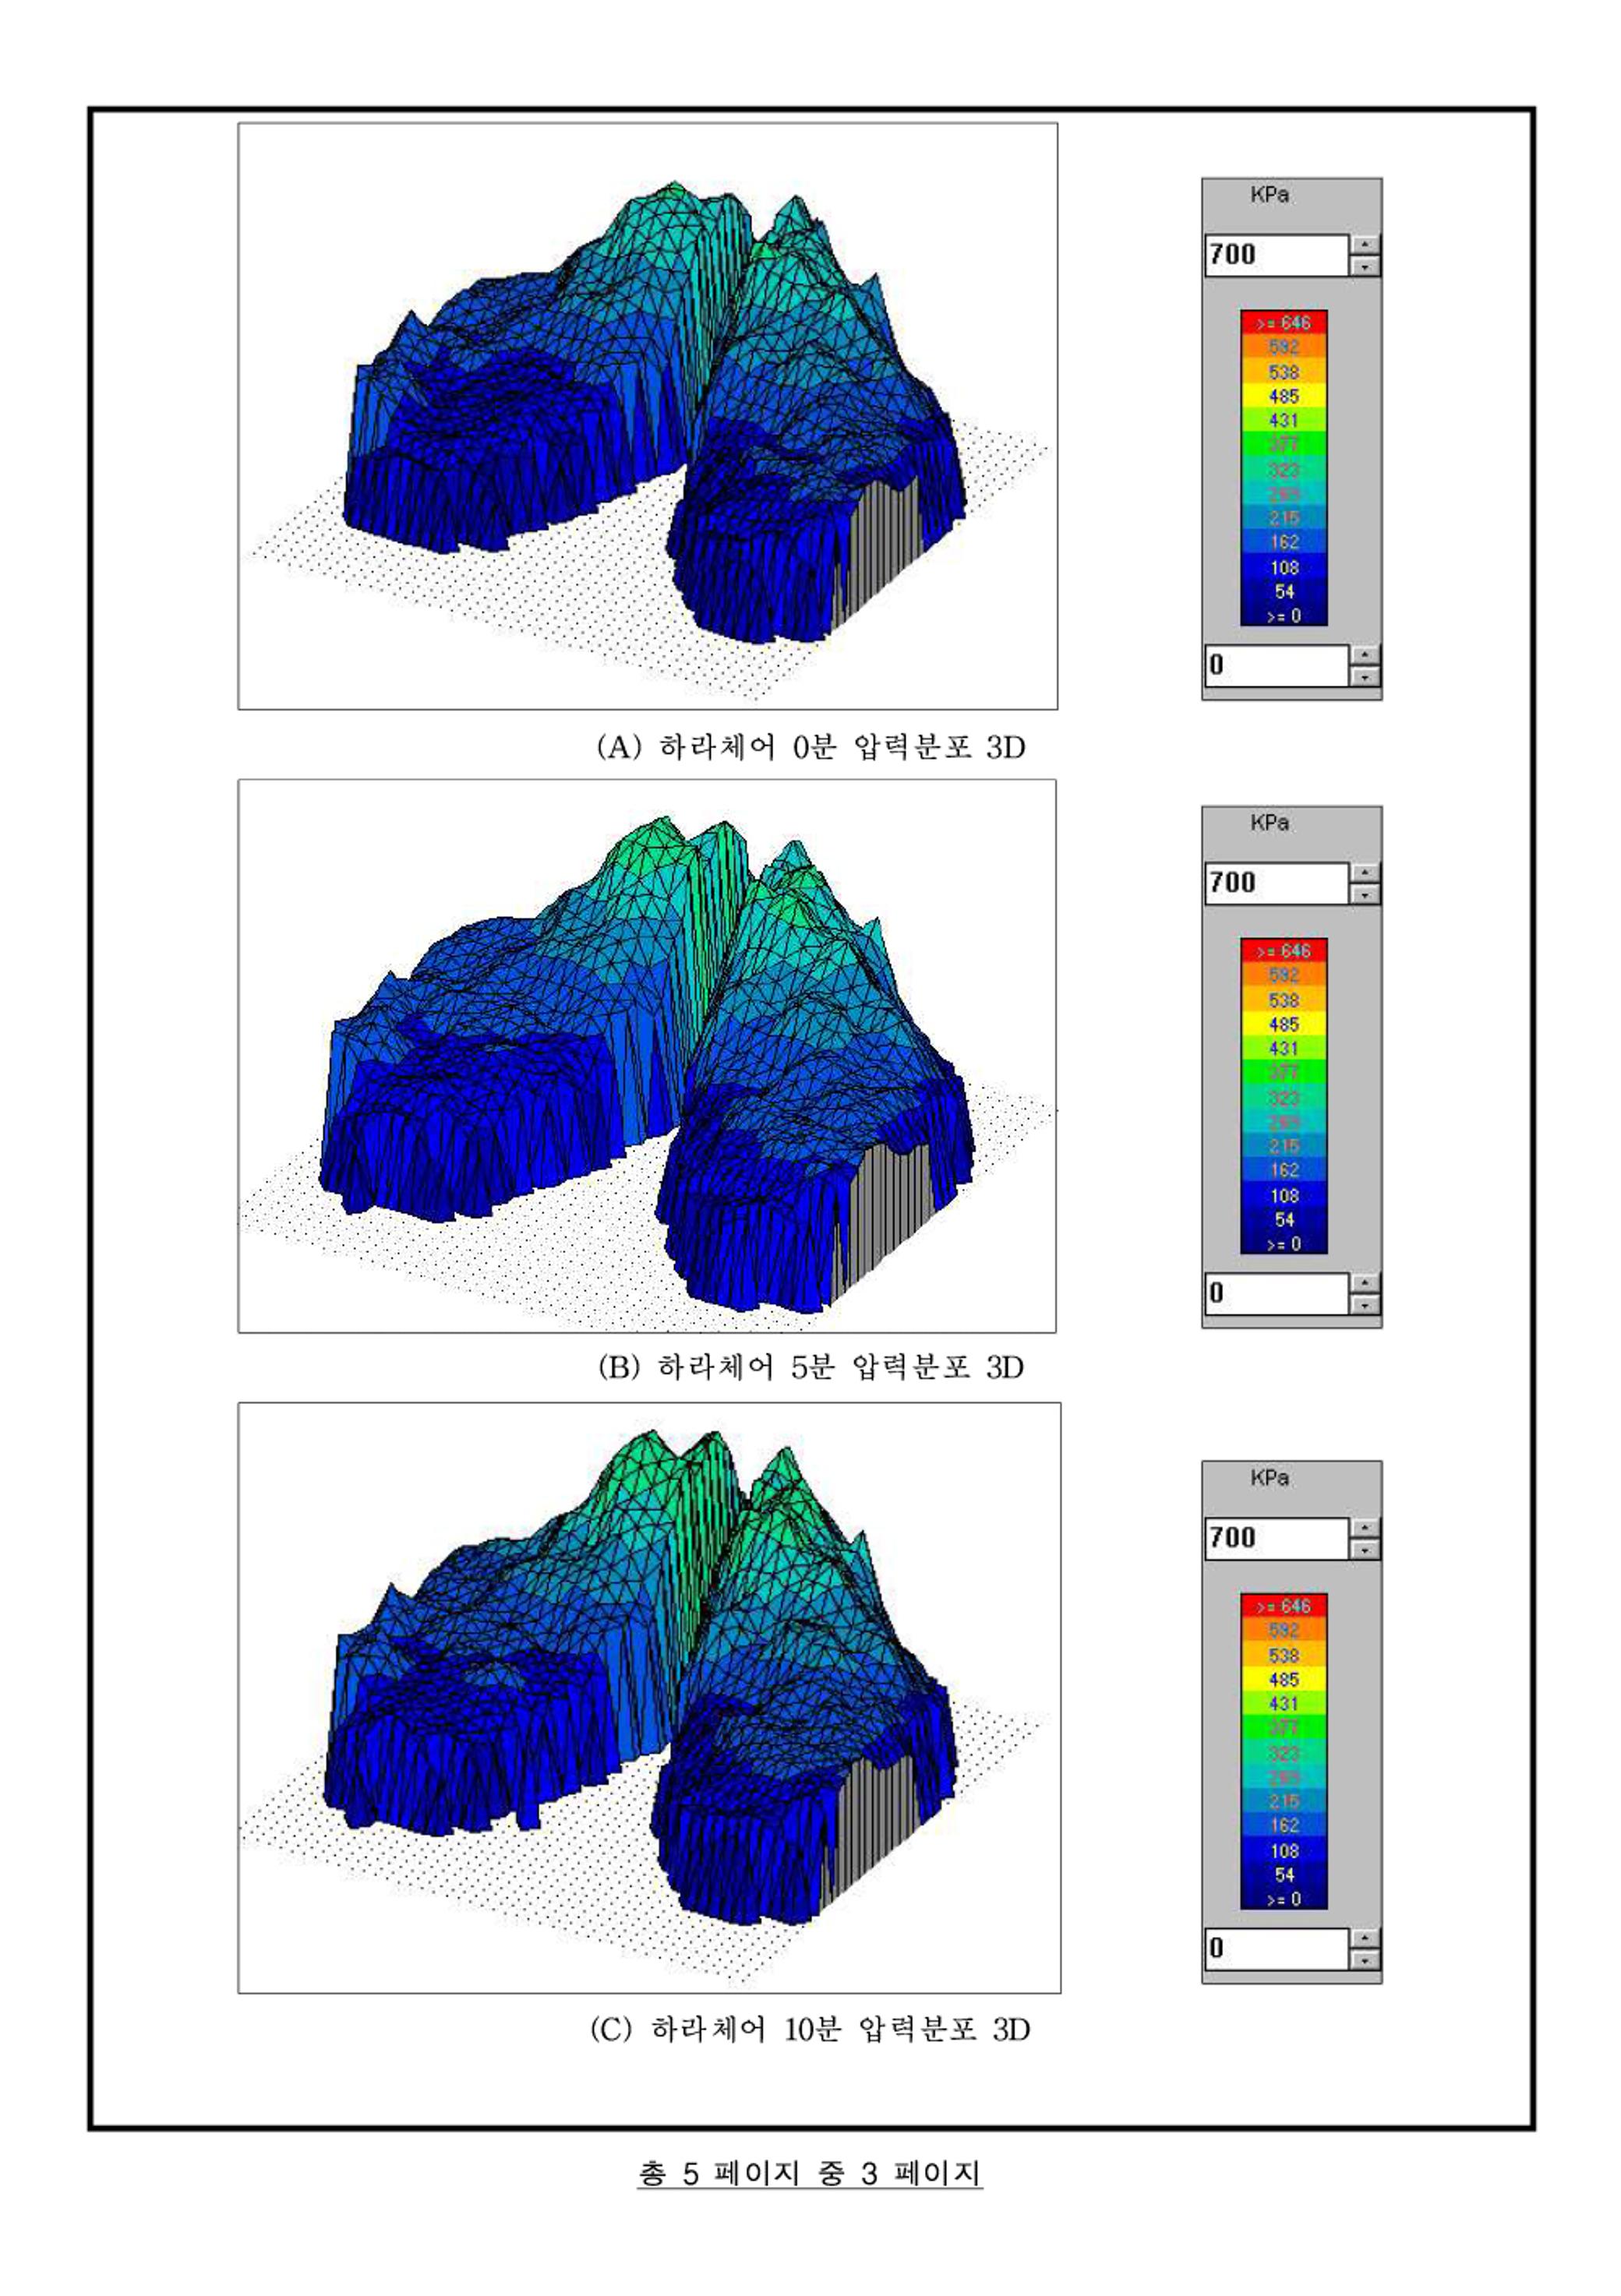Select the red >= 646 swatch in plot (A) legend
The height and width of the screenshot is (2296, 1621).
point(1284,323)
